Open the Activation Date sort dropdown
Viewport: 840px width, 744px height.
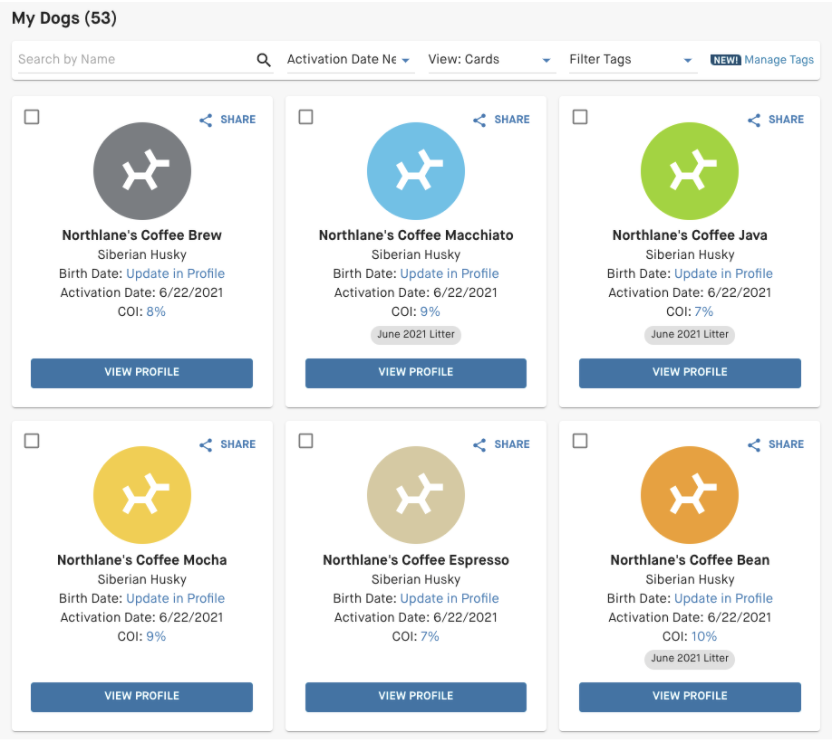(349, 60)
